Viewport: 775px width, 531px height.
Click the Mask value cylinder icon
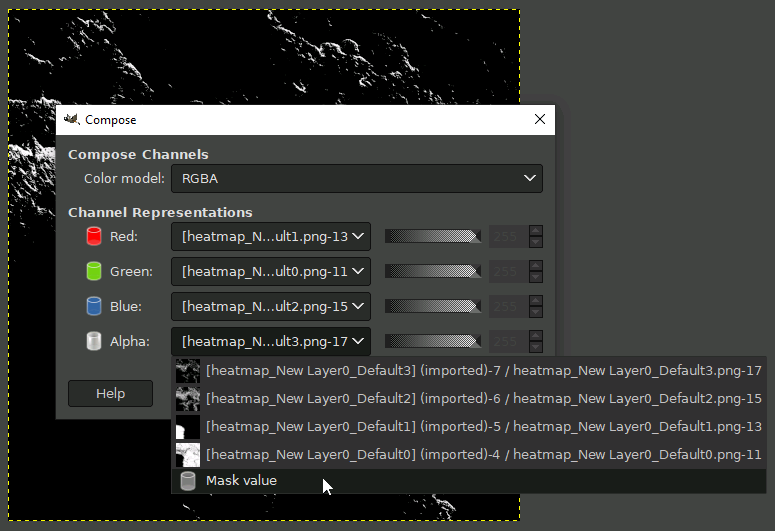click(x=188, y=481)
